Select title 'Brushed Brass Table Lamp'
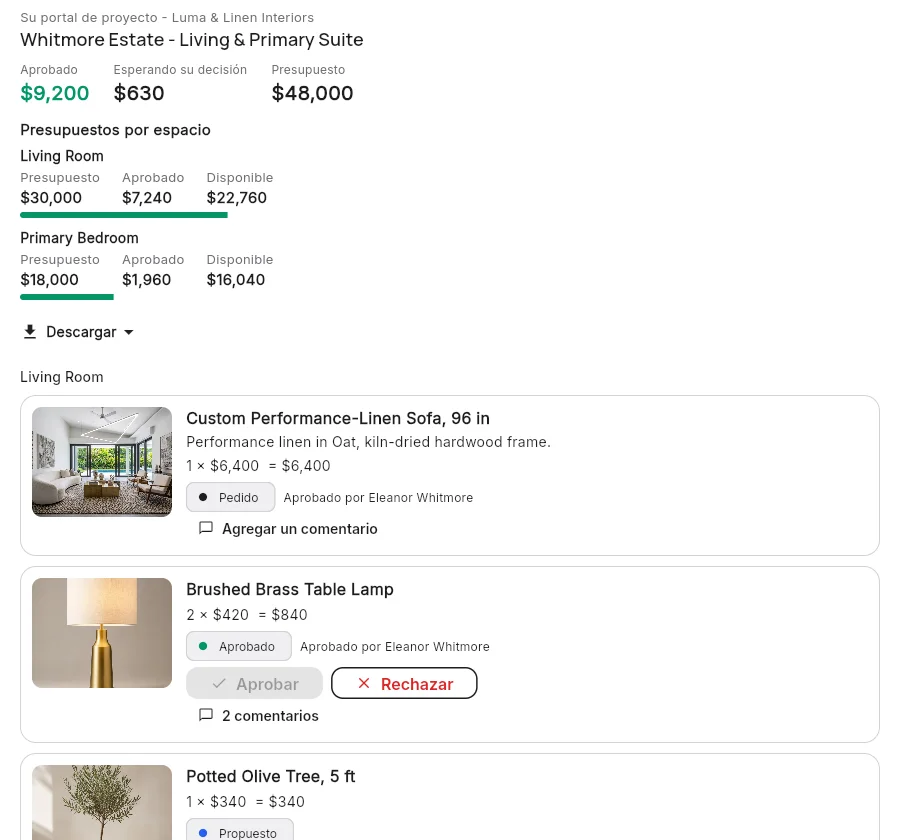 (x=290, y=589)
